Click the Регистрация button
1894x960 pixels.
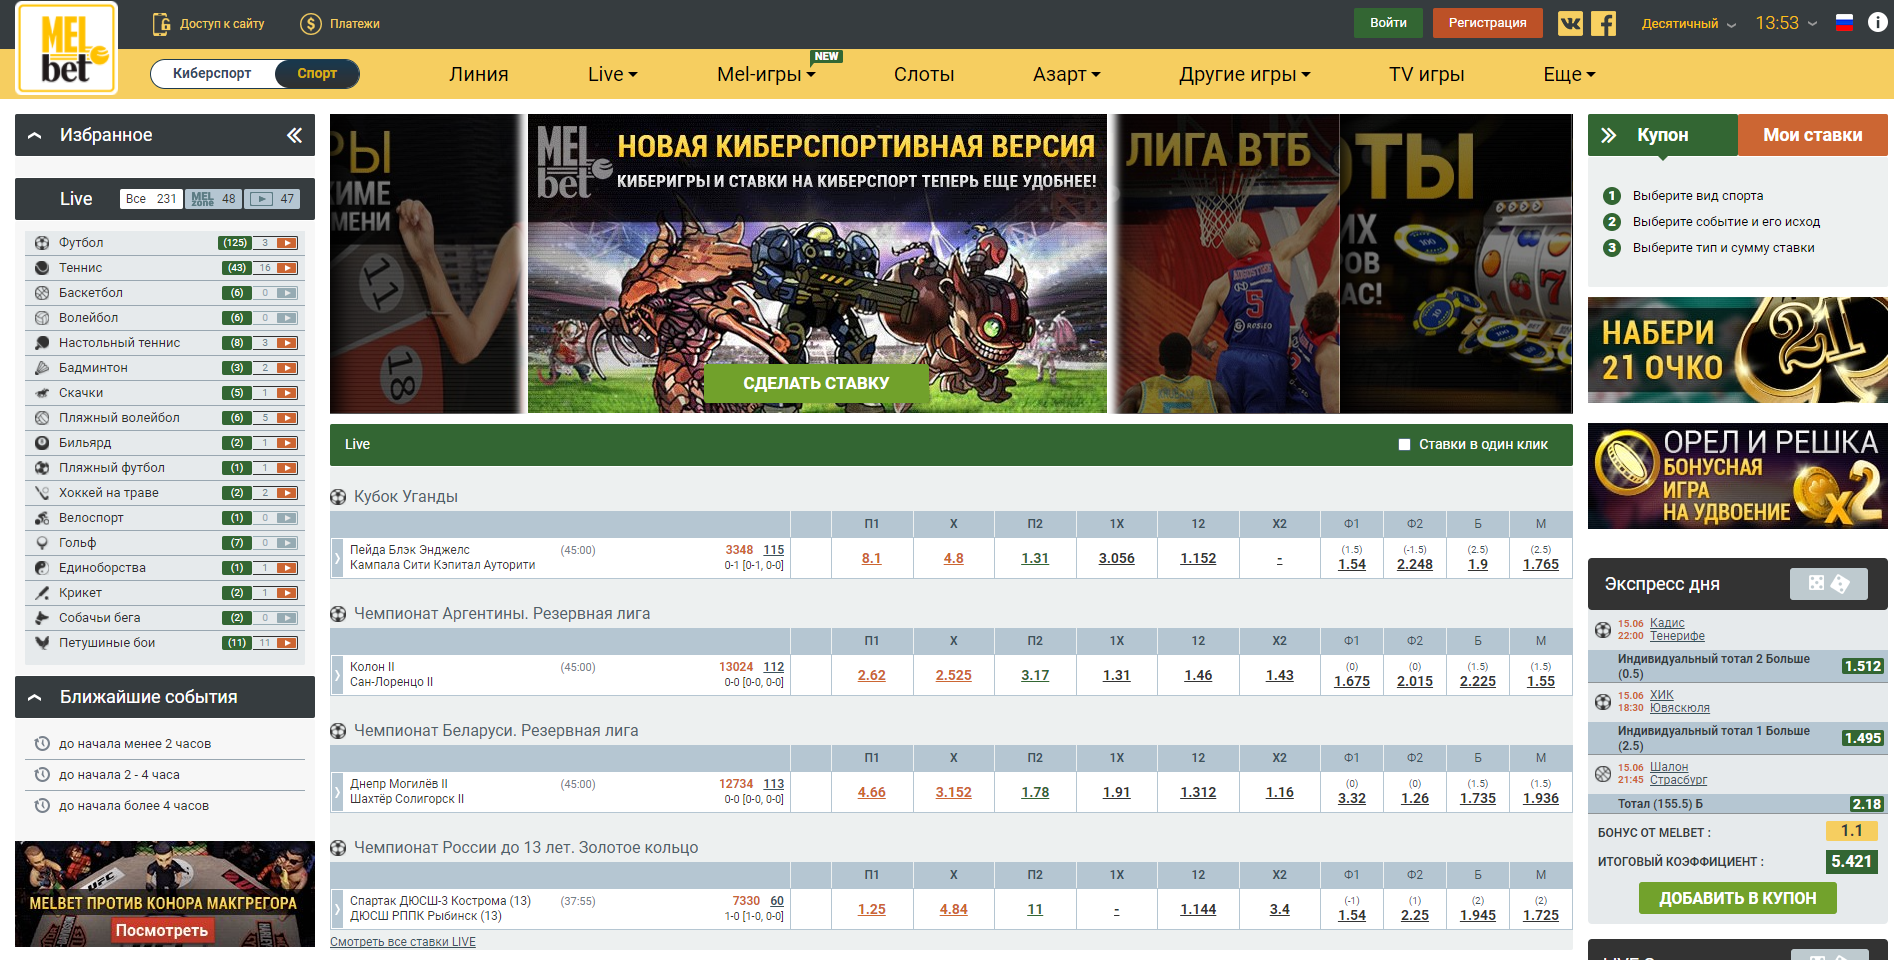(1487, 23)
